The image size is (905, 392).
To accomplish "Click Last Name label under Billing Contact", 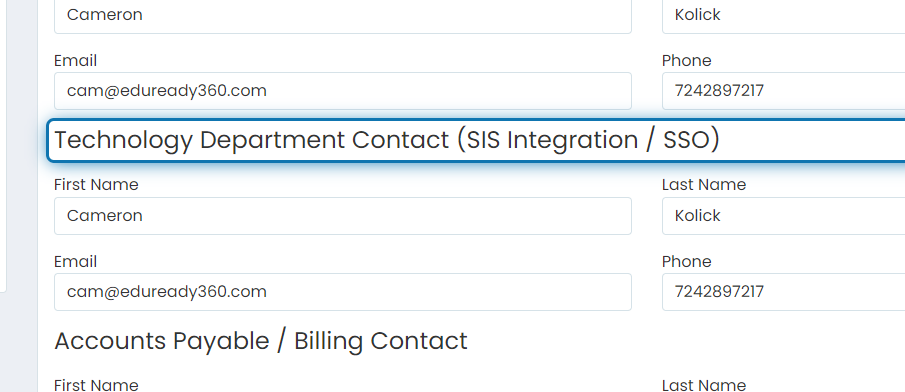I will [704, 385].
